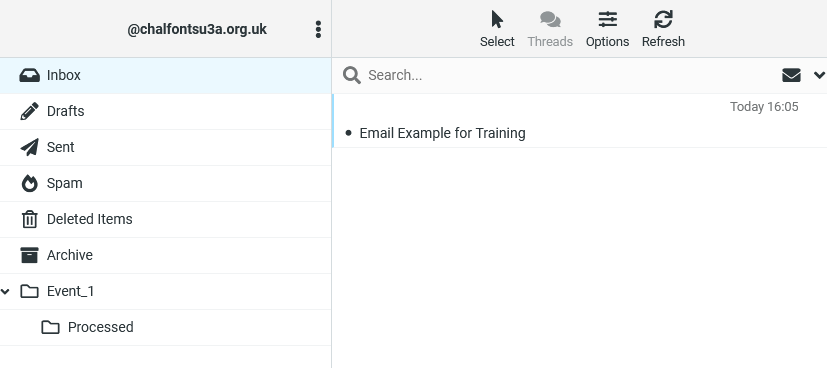827x368 pixels.
Task: Open the Inbox folder
Action: [166, 75]
